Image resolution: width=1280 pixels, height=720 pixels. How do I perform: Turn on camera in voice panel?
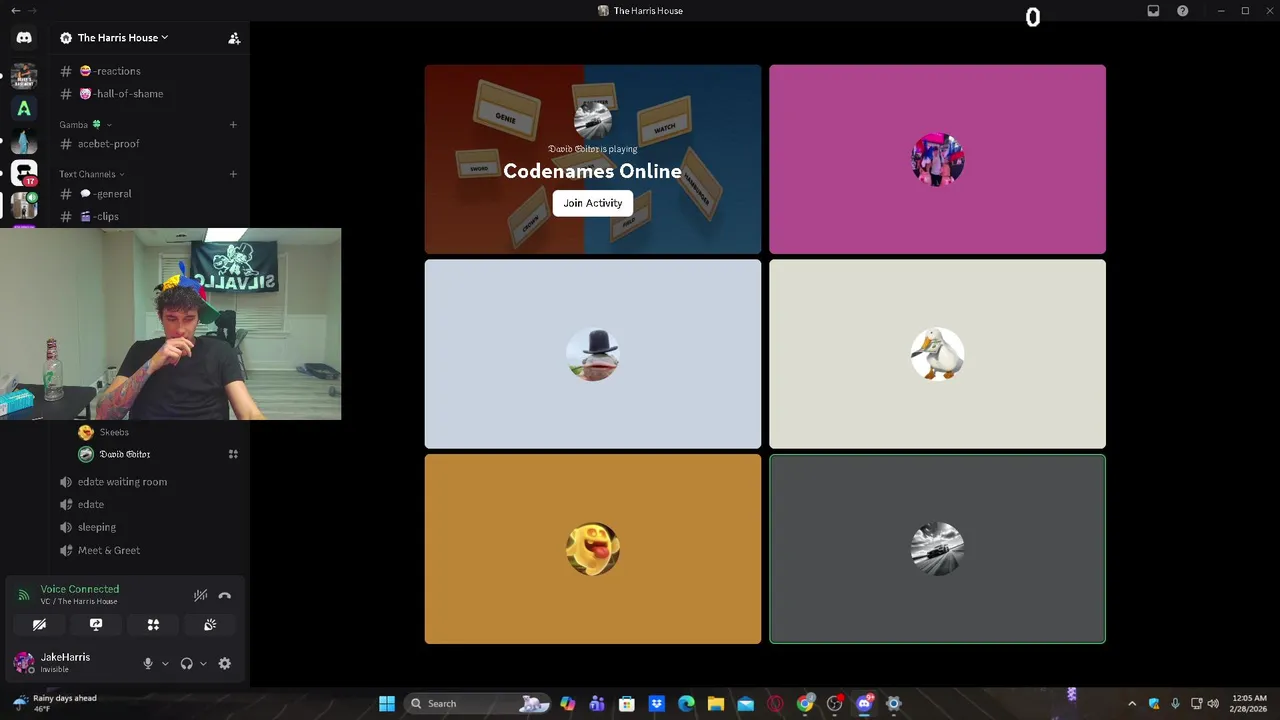point(39,624)
